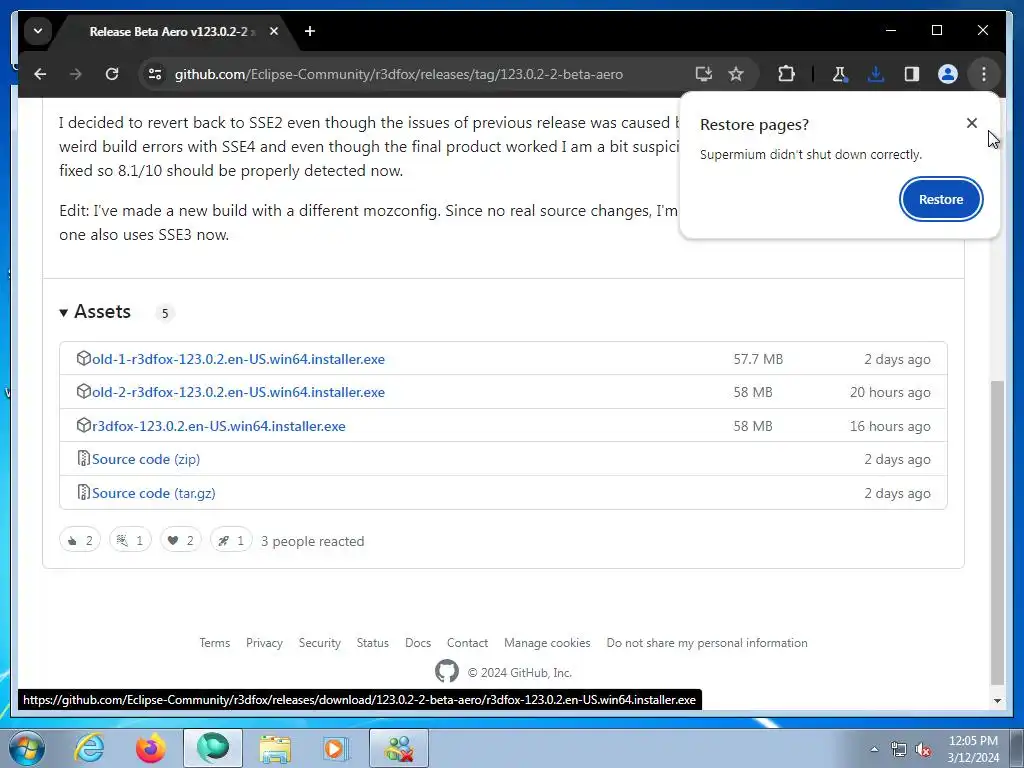Click the page vertical scrollbar thumb
Image resolution: width=1024 pixels, height=768 pixels.
point(997,532)
